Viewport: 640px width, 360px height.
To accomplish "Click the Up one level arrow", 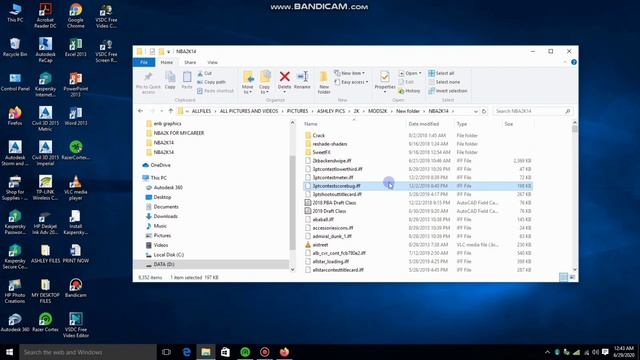I will click(171, 111).
